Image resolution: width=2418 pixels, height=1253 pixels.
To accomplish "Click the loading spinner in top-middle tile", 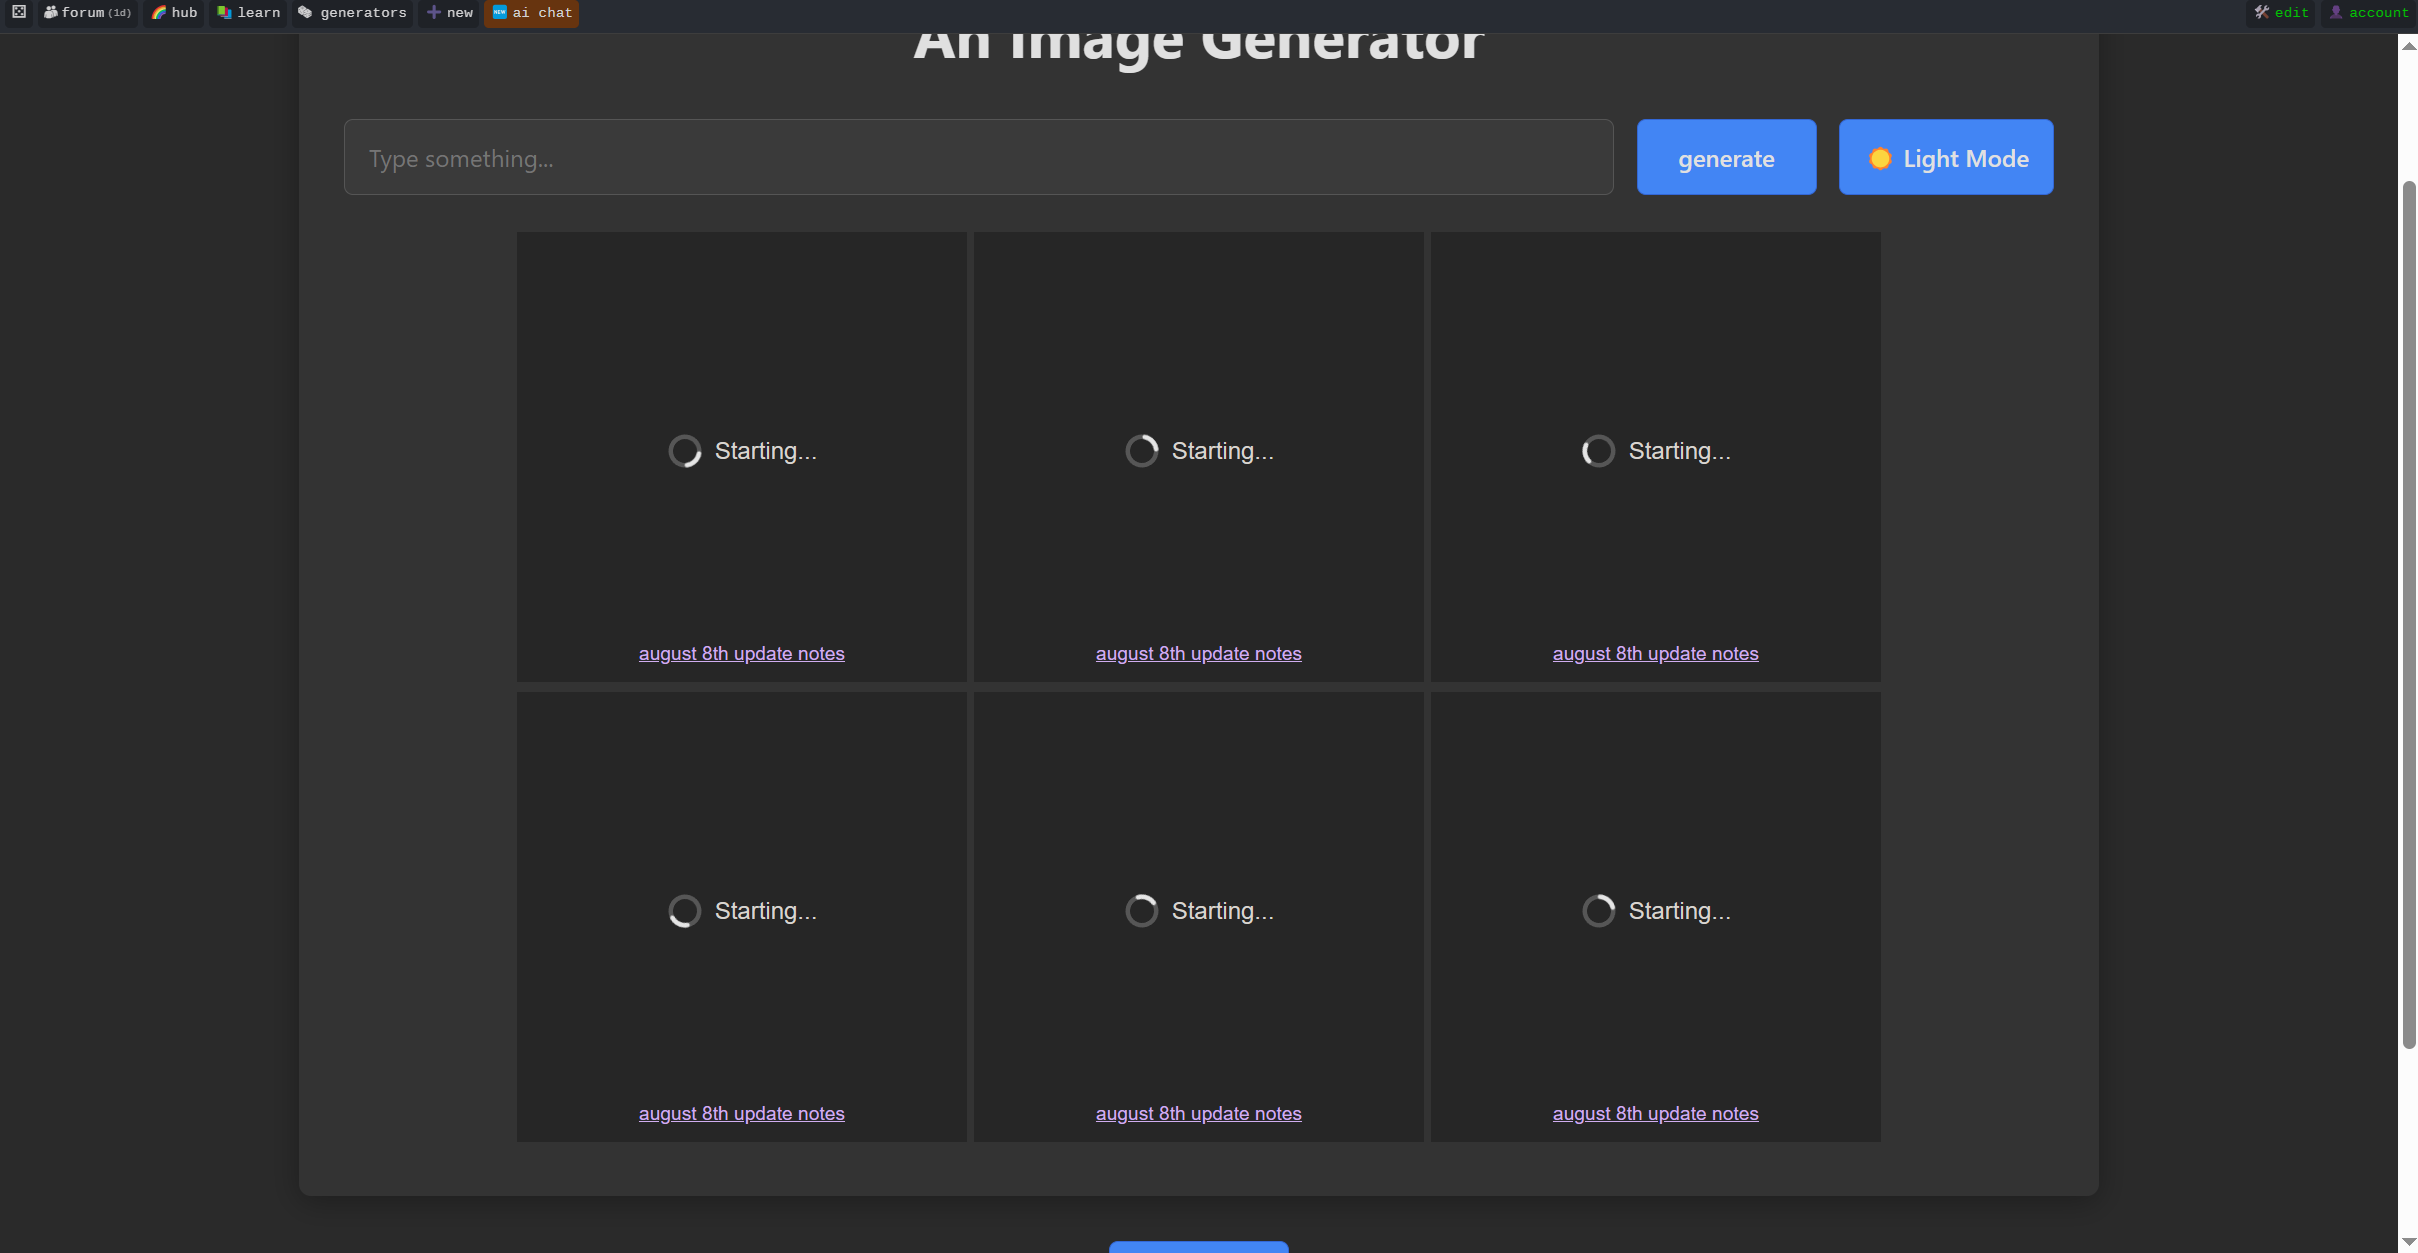I will pos(1141,451).
